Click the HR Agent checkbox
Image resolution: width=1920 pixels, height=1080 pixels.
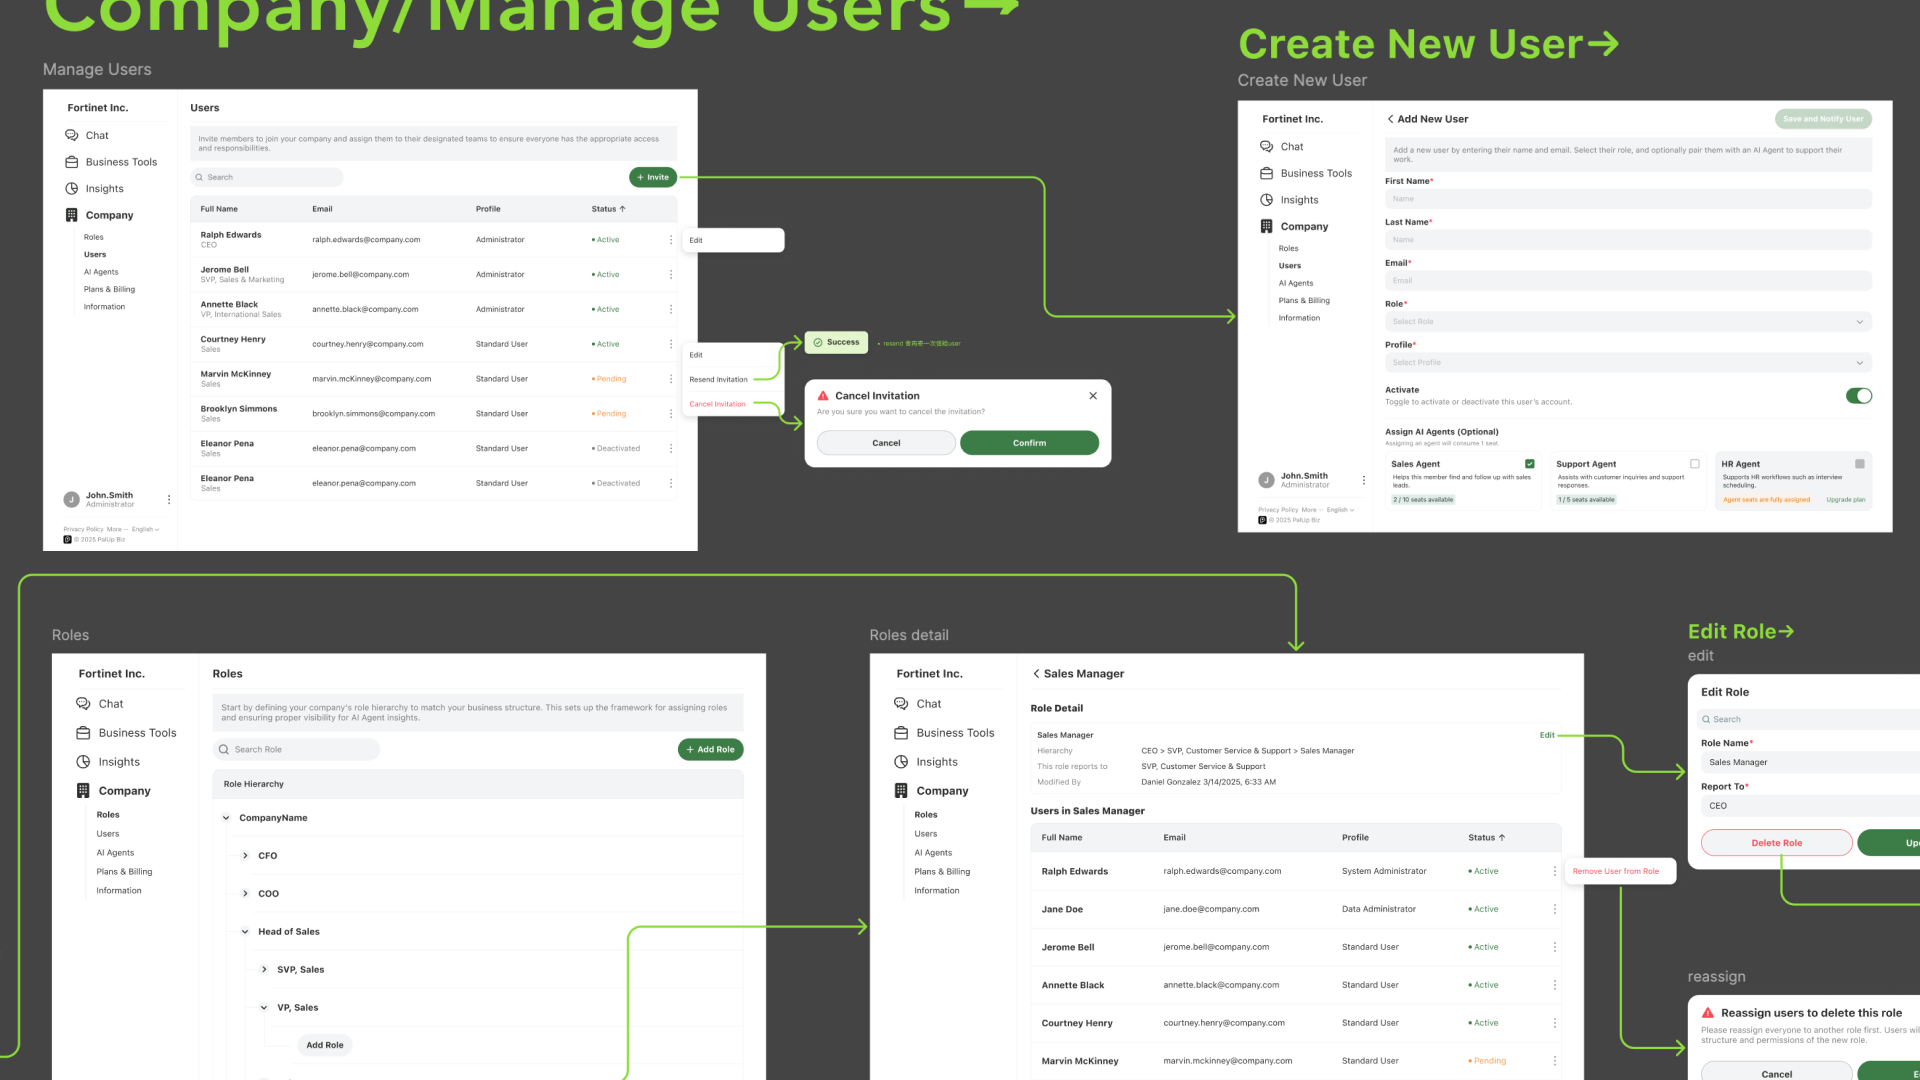(x=1859, y=464)
